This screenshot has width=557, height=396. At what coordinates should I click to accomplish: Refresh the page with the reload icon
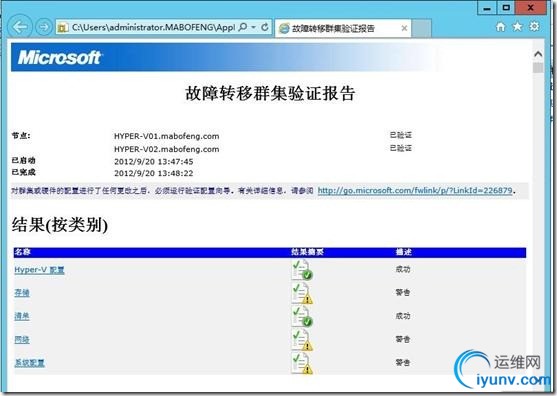265,27
